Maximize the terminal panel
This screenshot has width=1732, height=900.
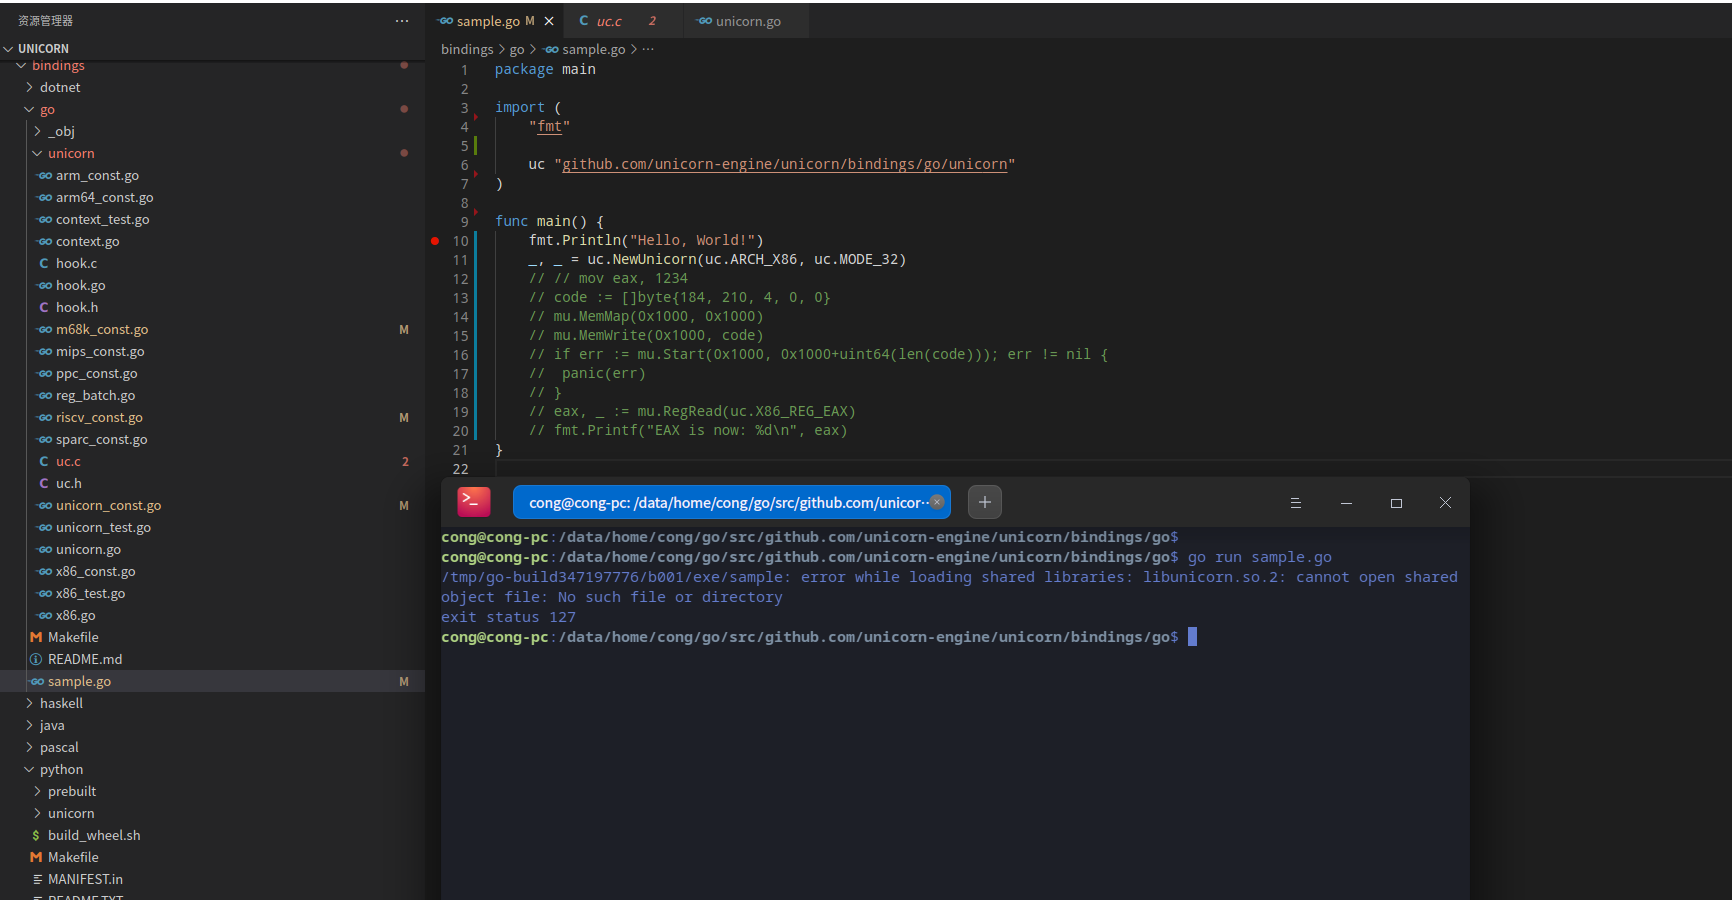point(1396,503)
